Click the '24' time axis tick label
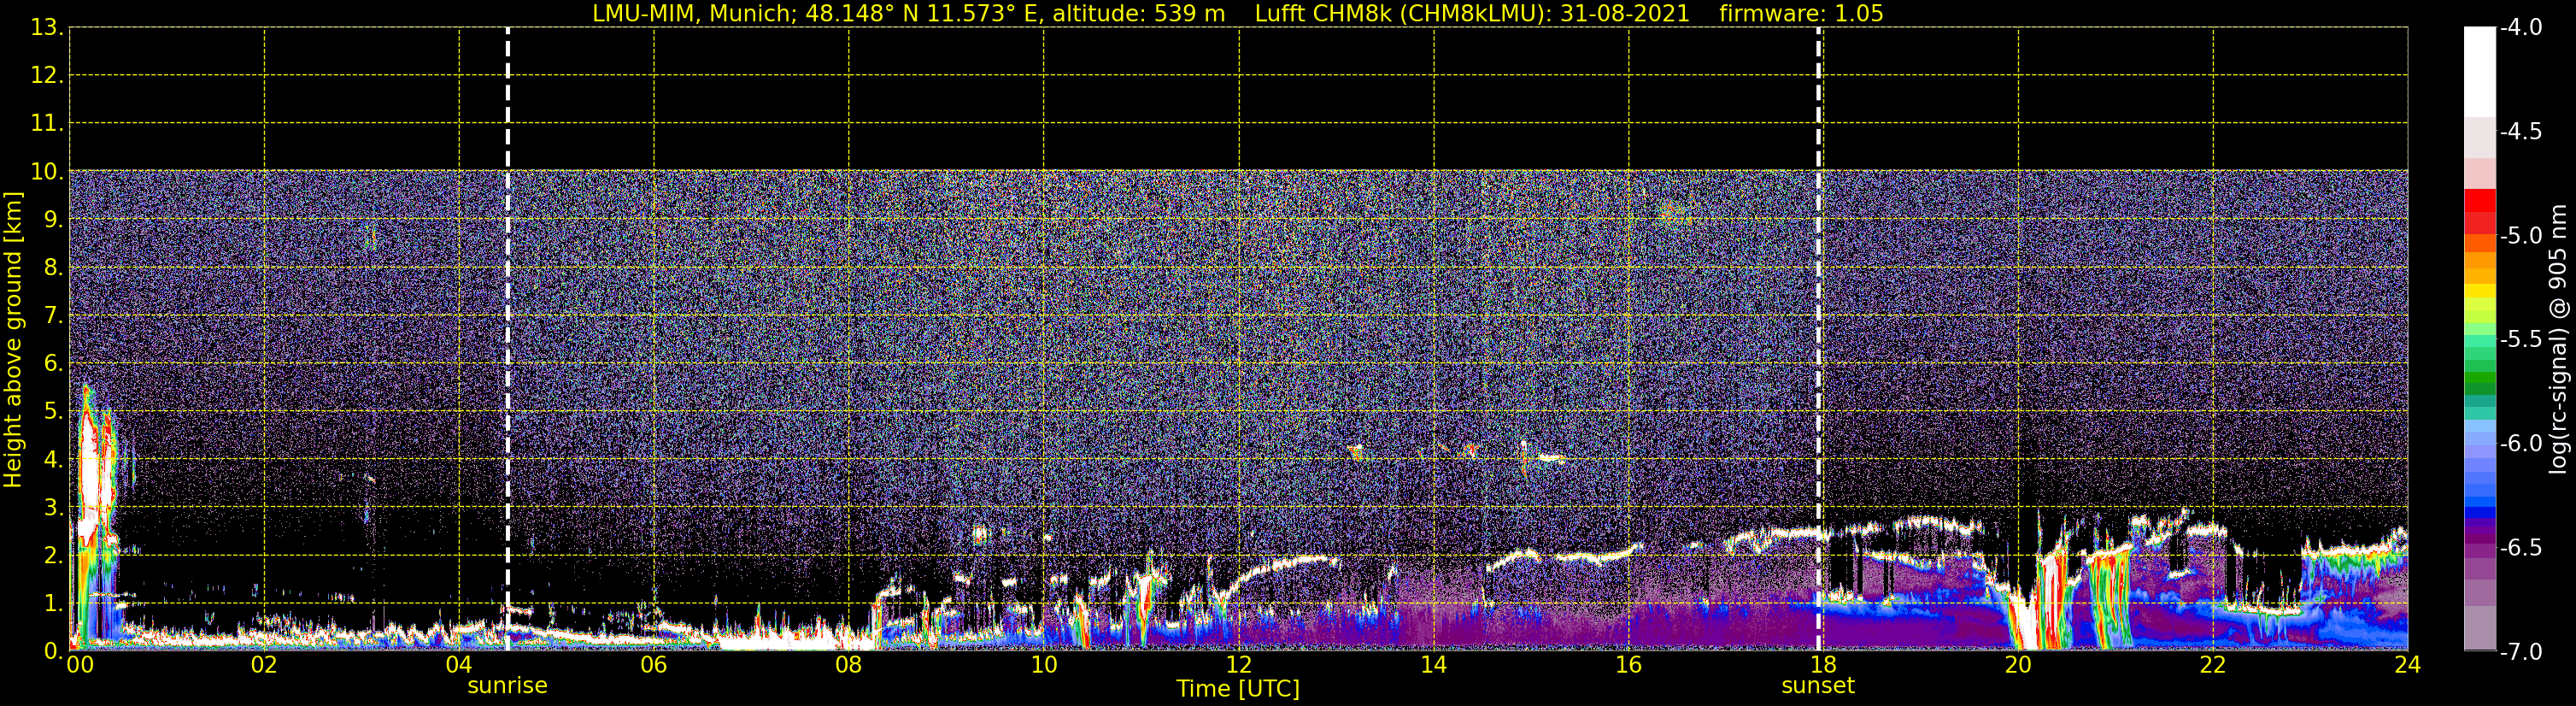Viewport: 2576px width, 706px height. [2407, 665]
